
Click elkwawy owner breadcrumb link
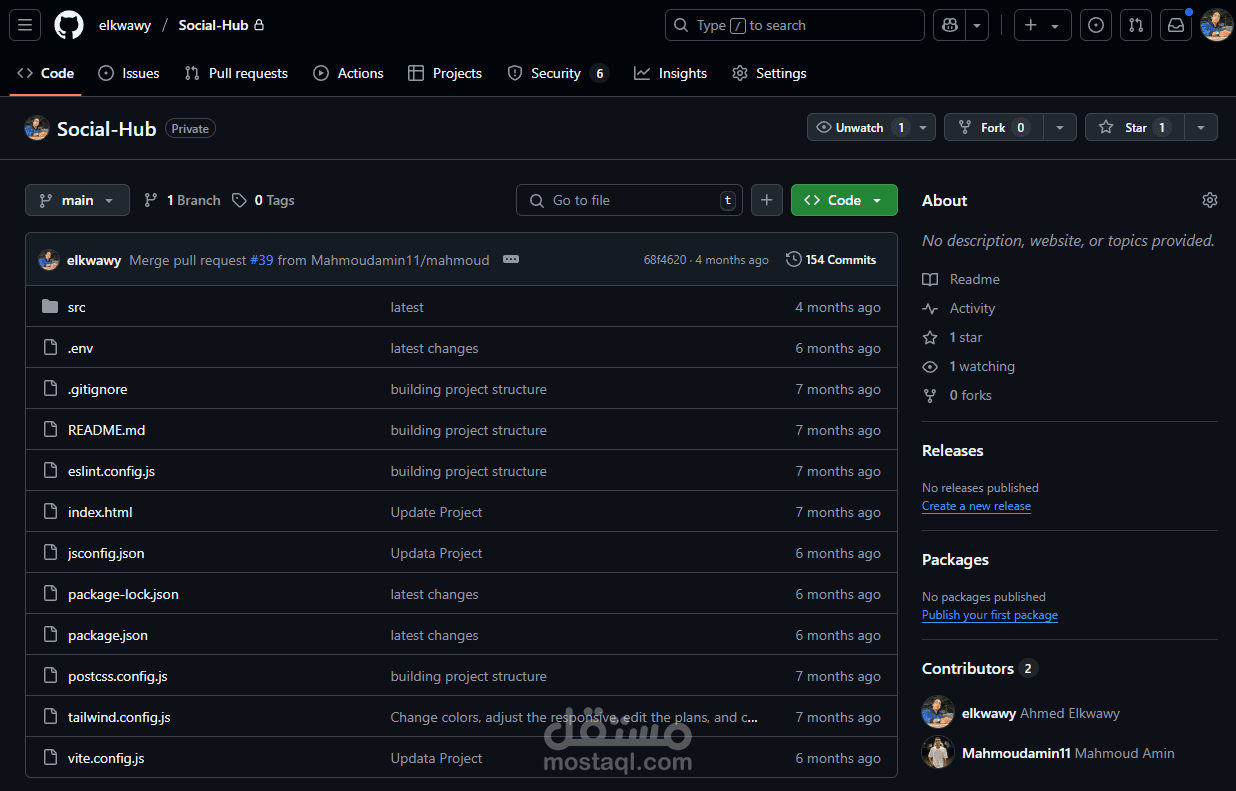click(x=125, y=25)
